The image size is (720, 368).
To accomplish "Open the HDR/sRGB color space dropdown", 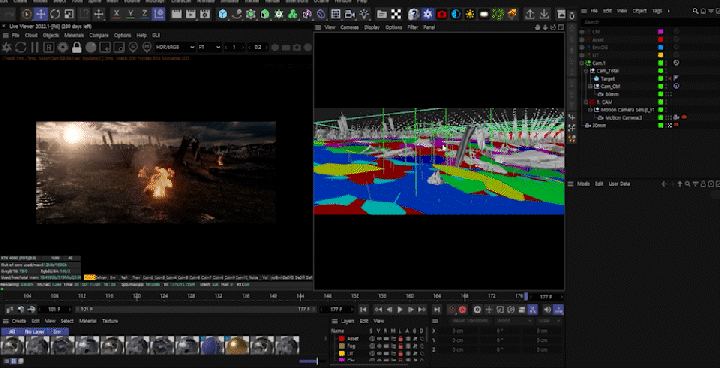I will click(175, 47).
